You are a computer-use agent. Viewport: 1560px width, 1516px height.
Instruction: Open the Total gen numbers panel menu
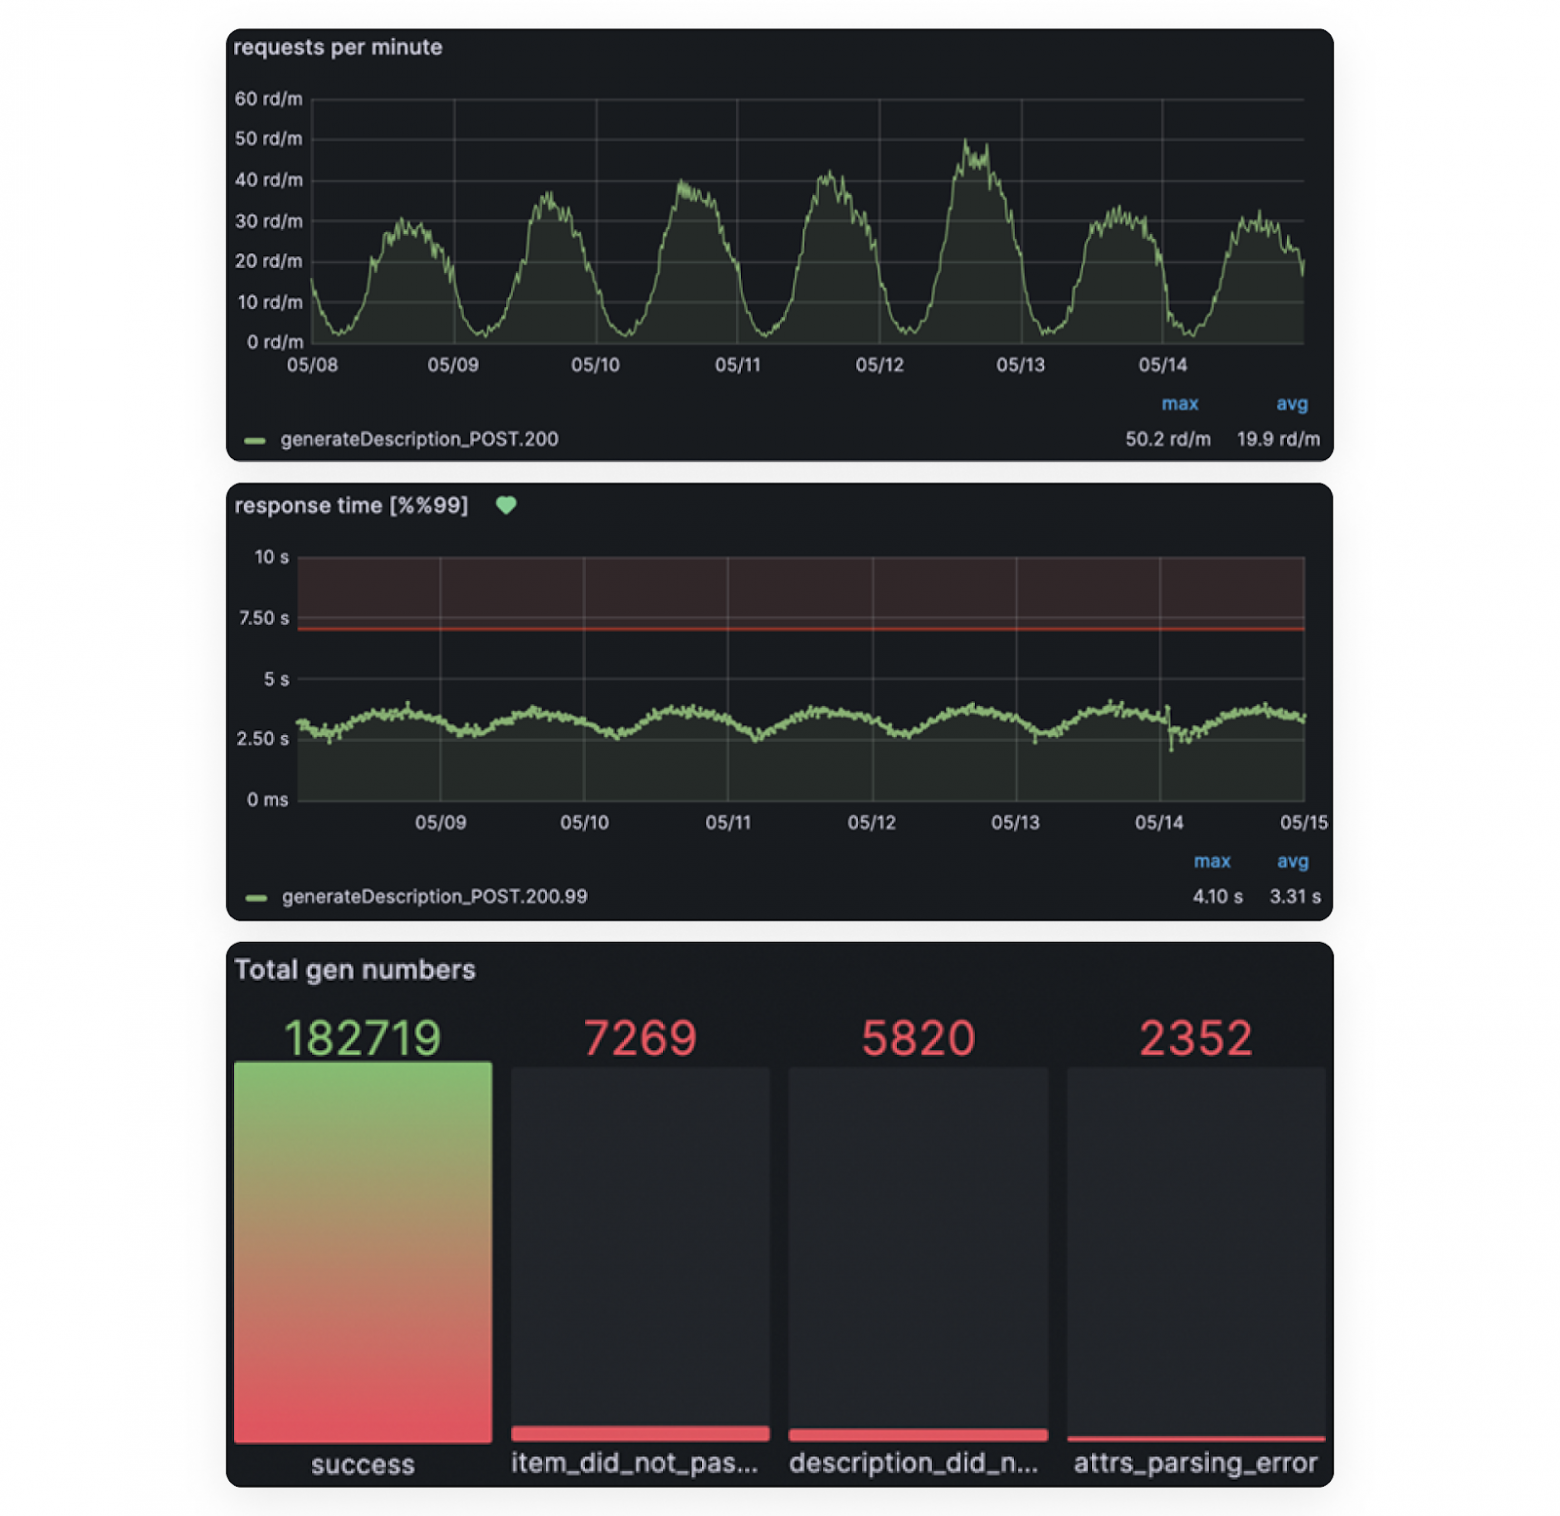point(355,970)
